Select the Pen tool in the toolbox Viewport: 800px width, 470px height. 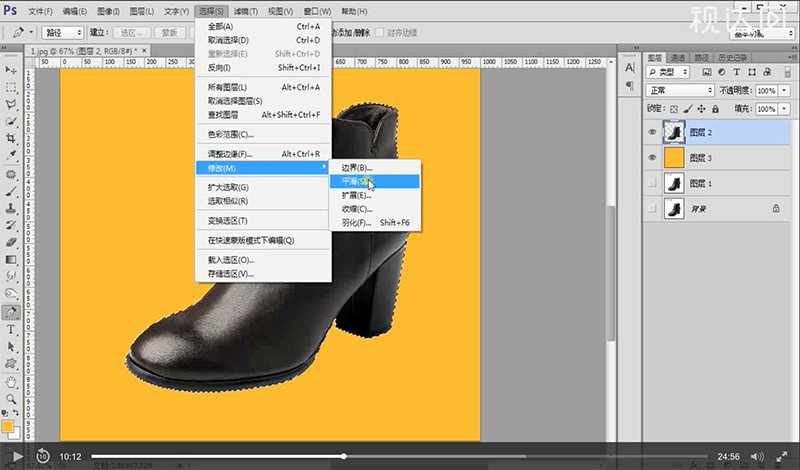[x=11, y=312]
